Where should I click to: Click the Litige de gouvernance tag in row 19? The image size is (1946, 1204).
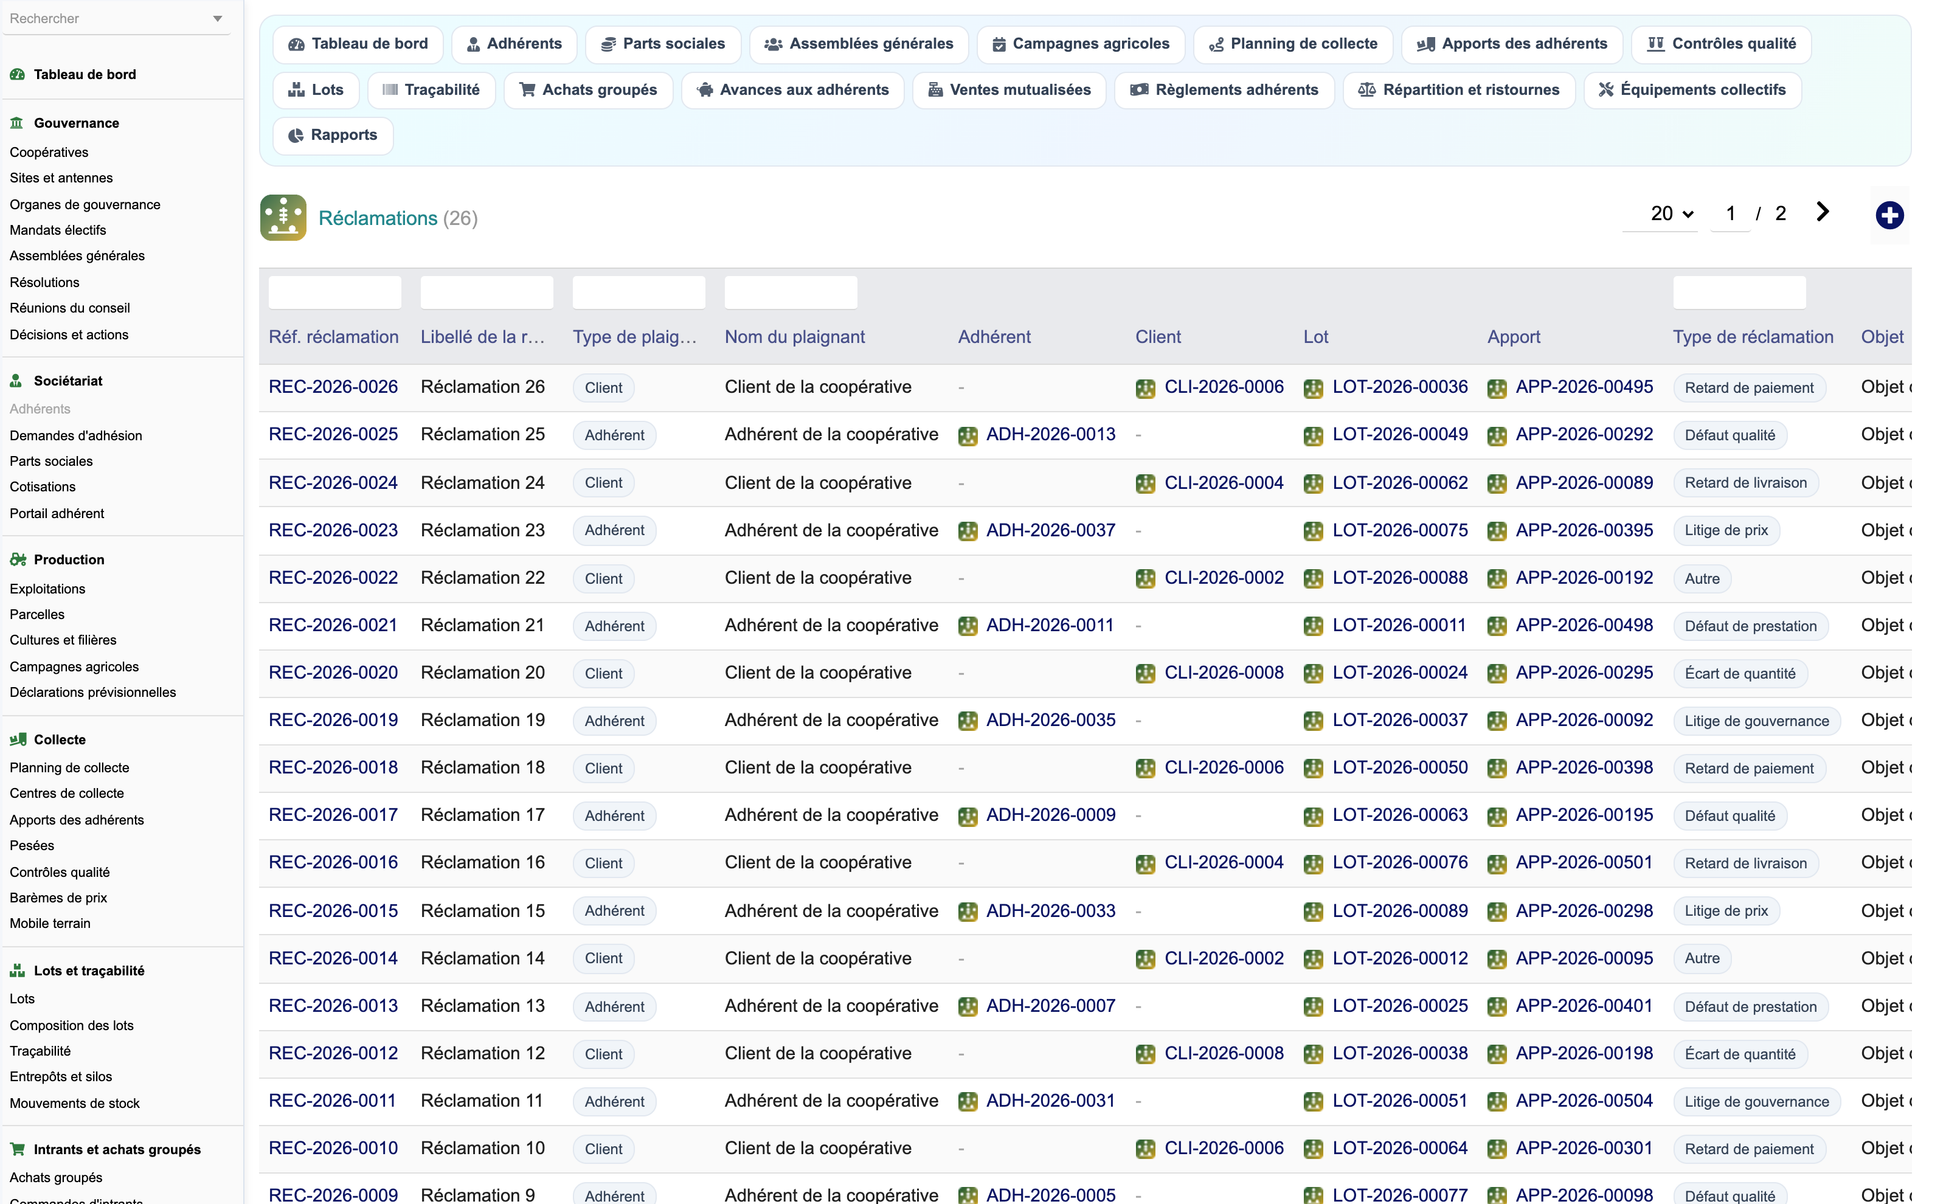coord(1756,721)
